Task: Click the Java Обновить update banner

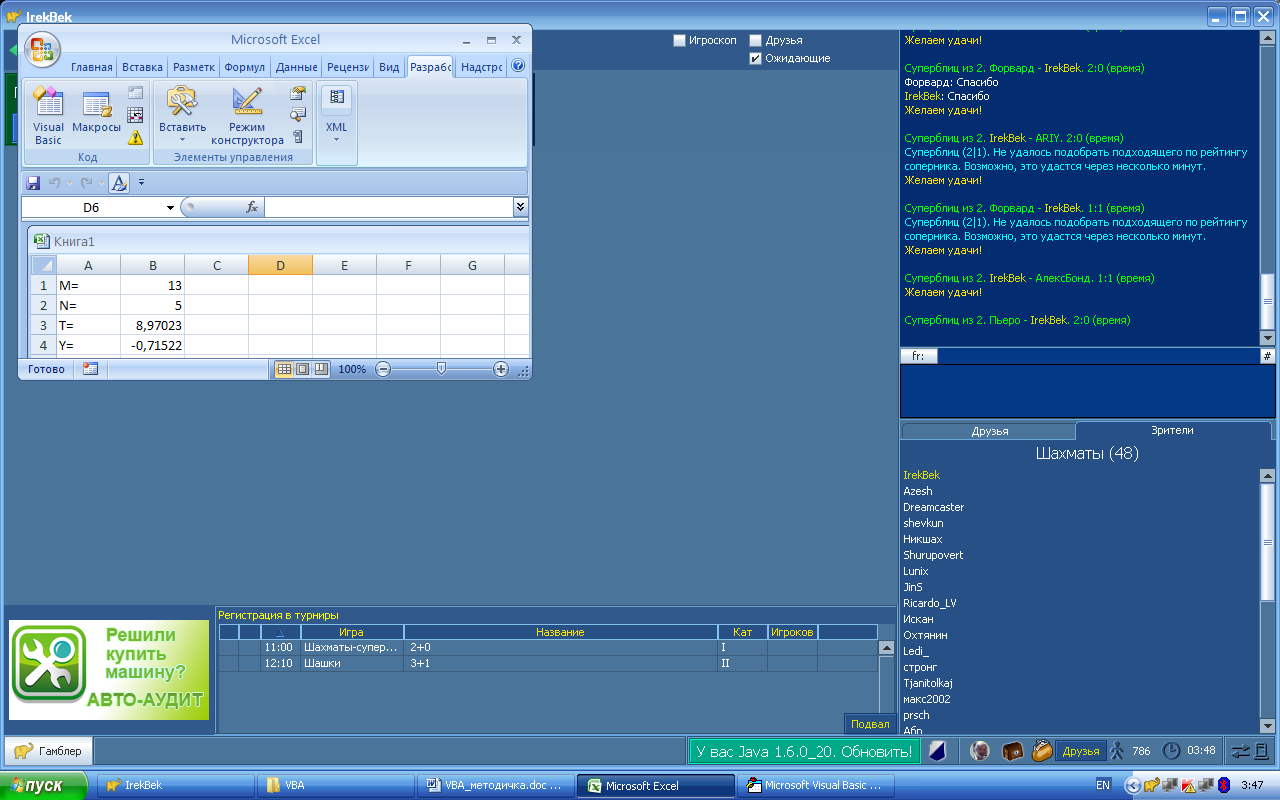Action: (x=803, y=751)
